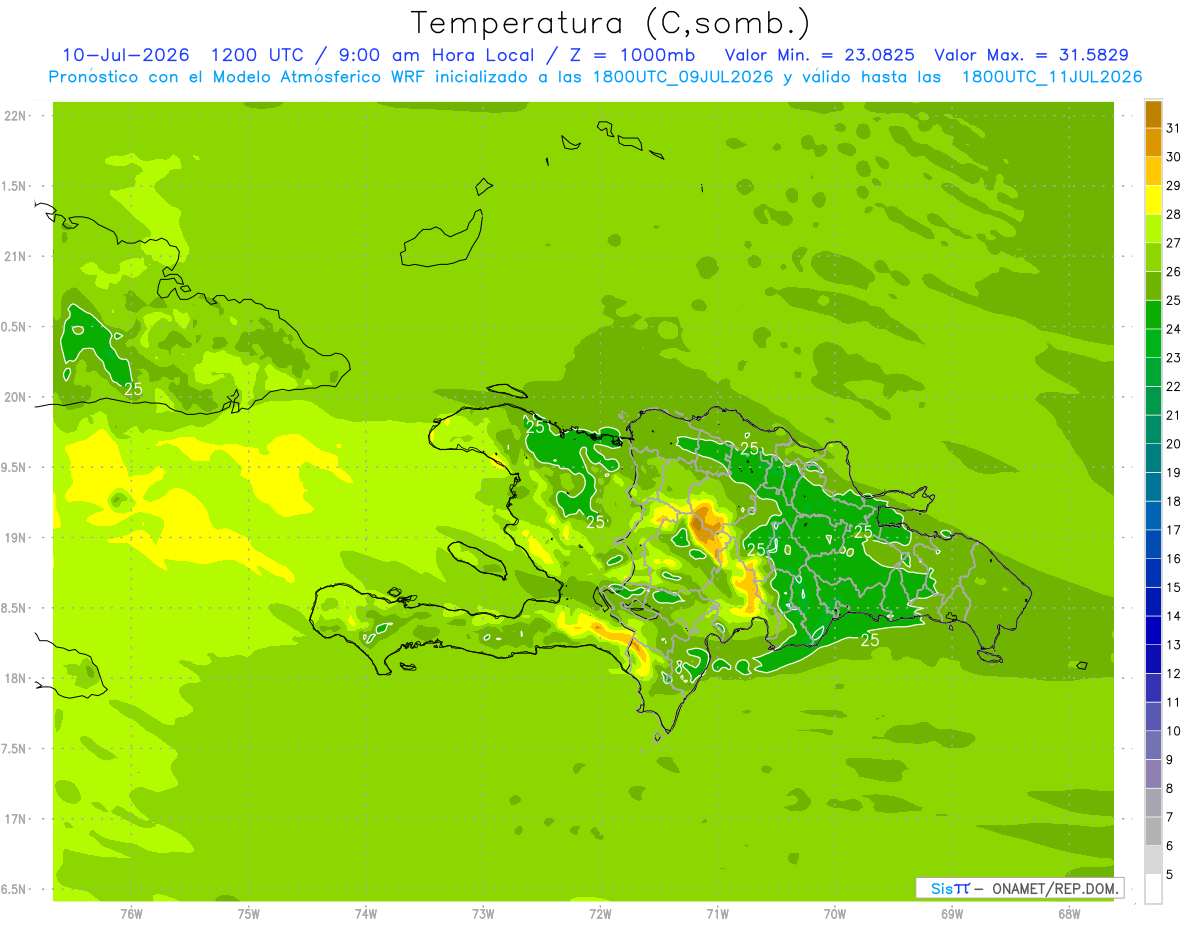Click the 'SisTT – ONAMET/REP.DOM.' label

pyautogui.click(x=1018, y=888)
